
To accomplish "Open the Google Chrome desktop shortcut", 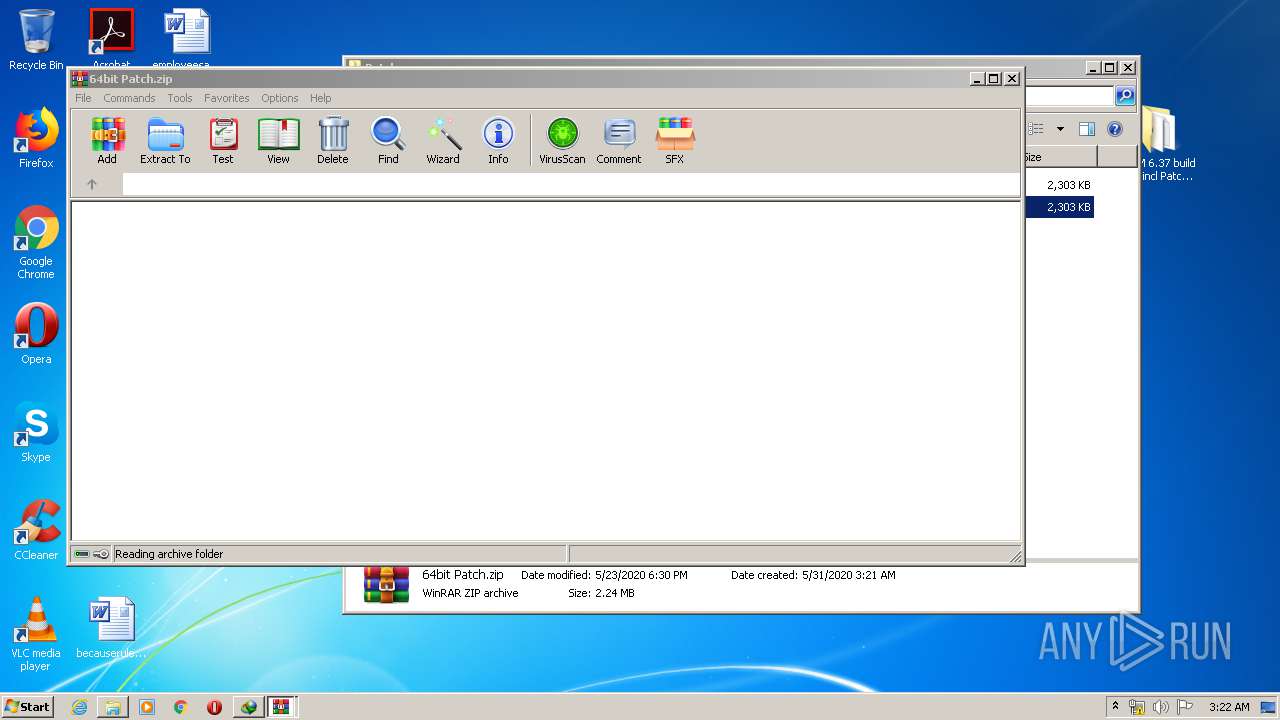I will coord(36,242).
